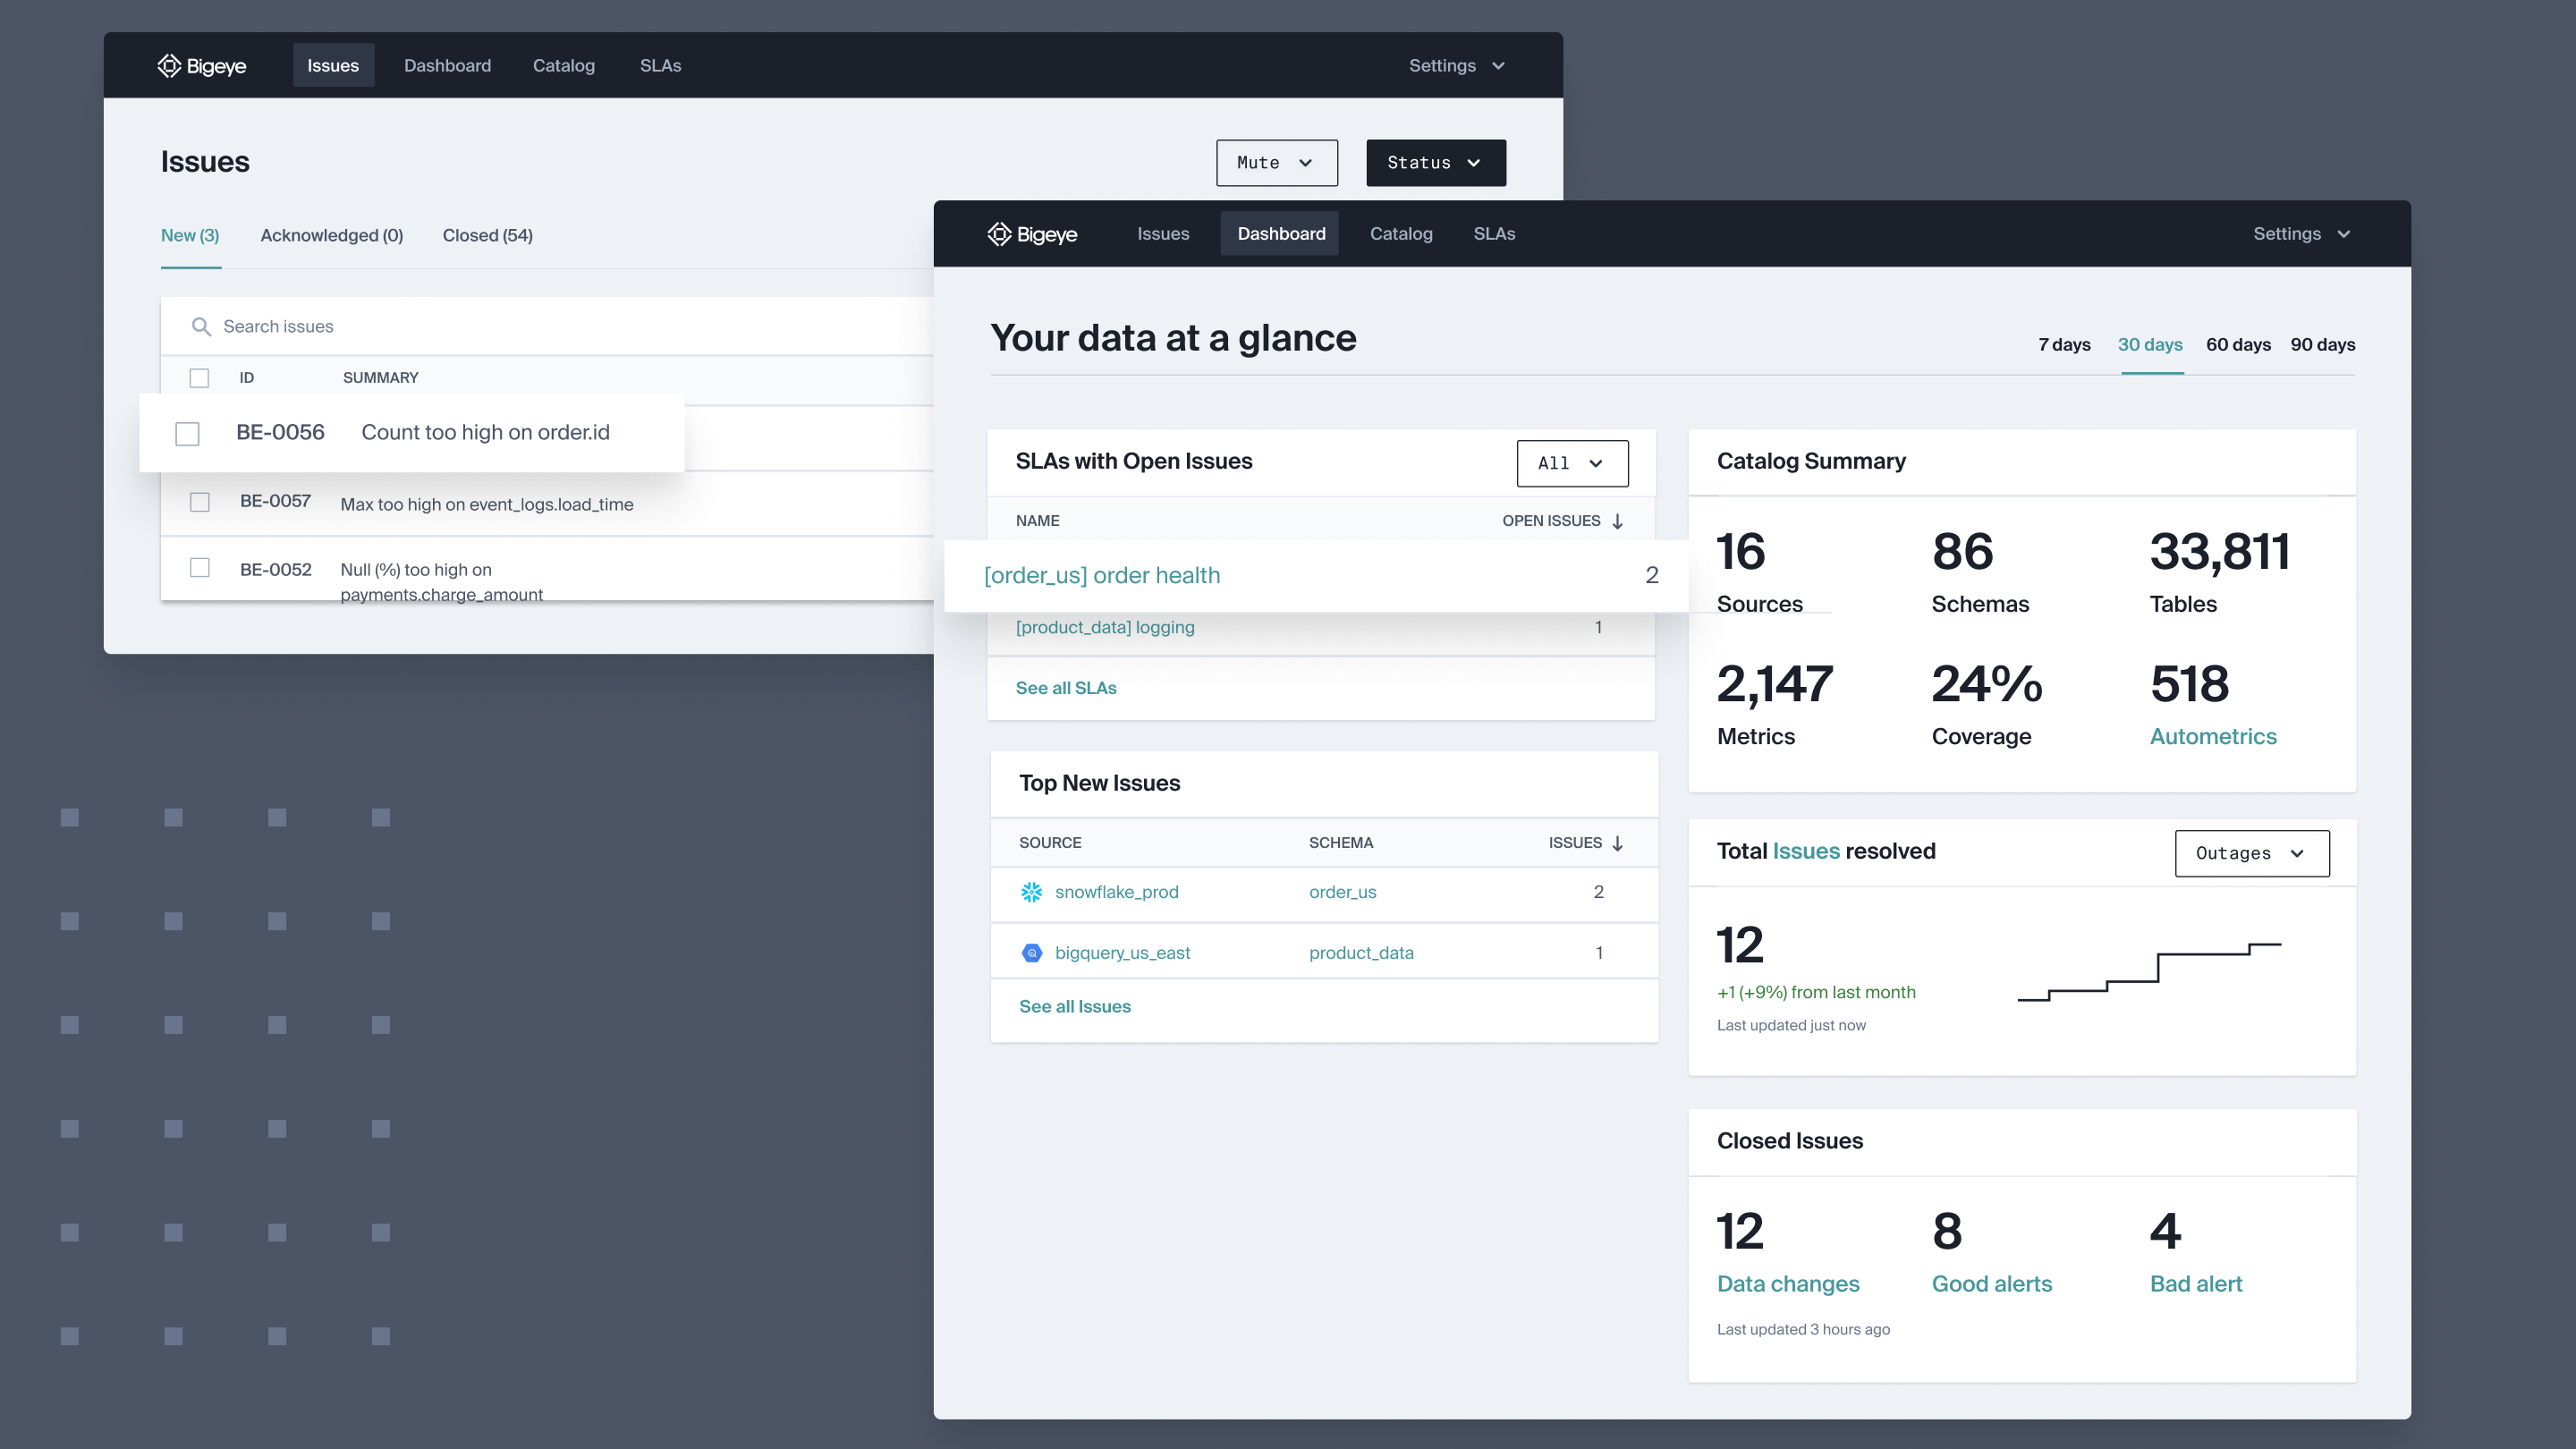Check the checkbox for issue BE-0056
The image size is (2576, 1449).
[x=187, y=433]
